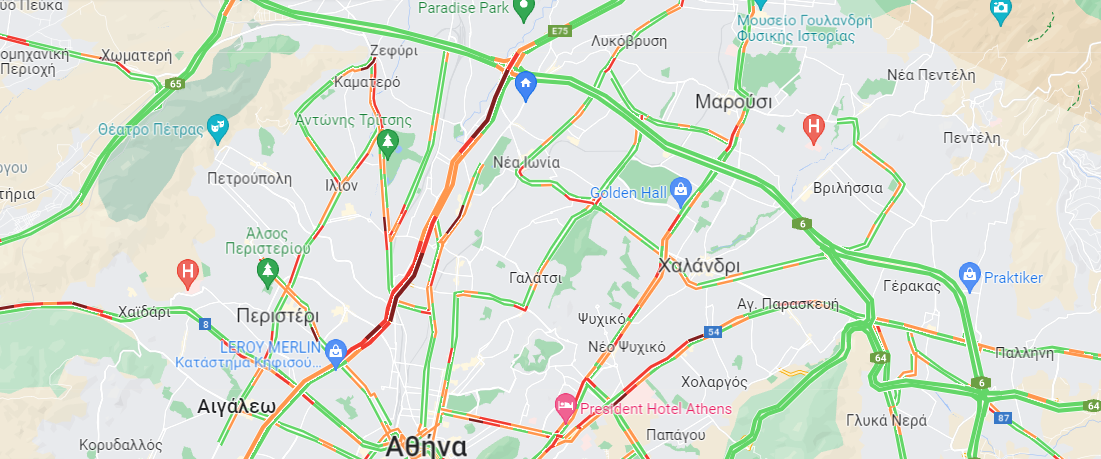
Task: Click the Αθήνα city name label
Action: pos(426,446)
